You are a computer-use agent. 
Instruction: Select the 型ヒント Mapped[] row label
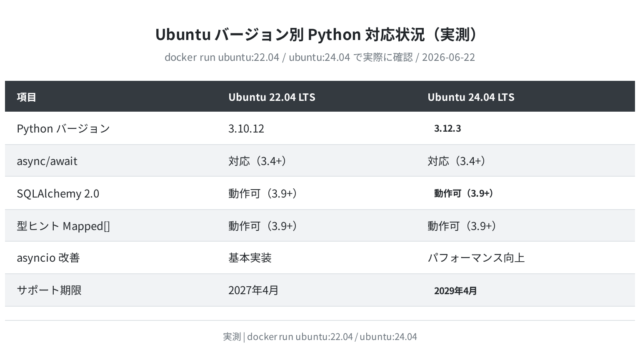[x=63, y=226]
